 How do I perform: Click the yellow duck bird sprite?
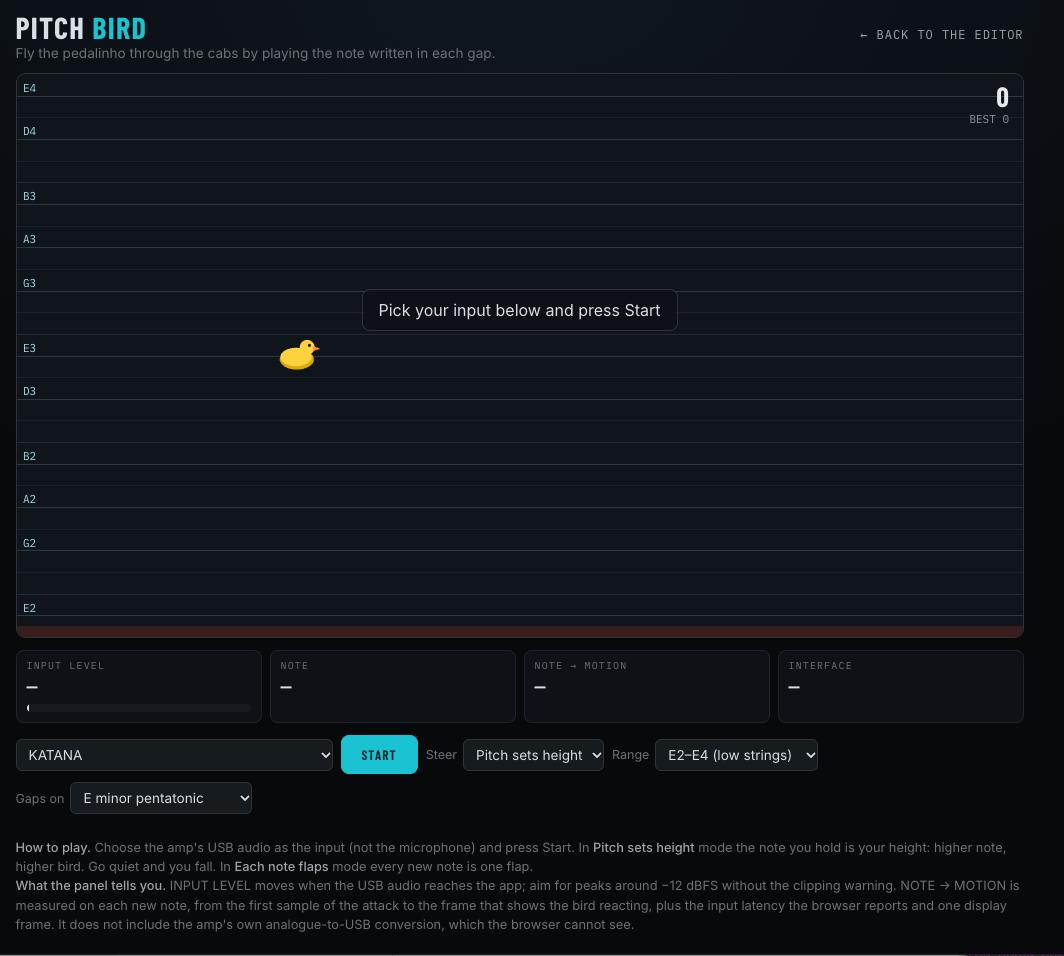tap(299, 355)
